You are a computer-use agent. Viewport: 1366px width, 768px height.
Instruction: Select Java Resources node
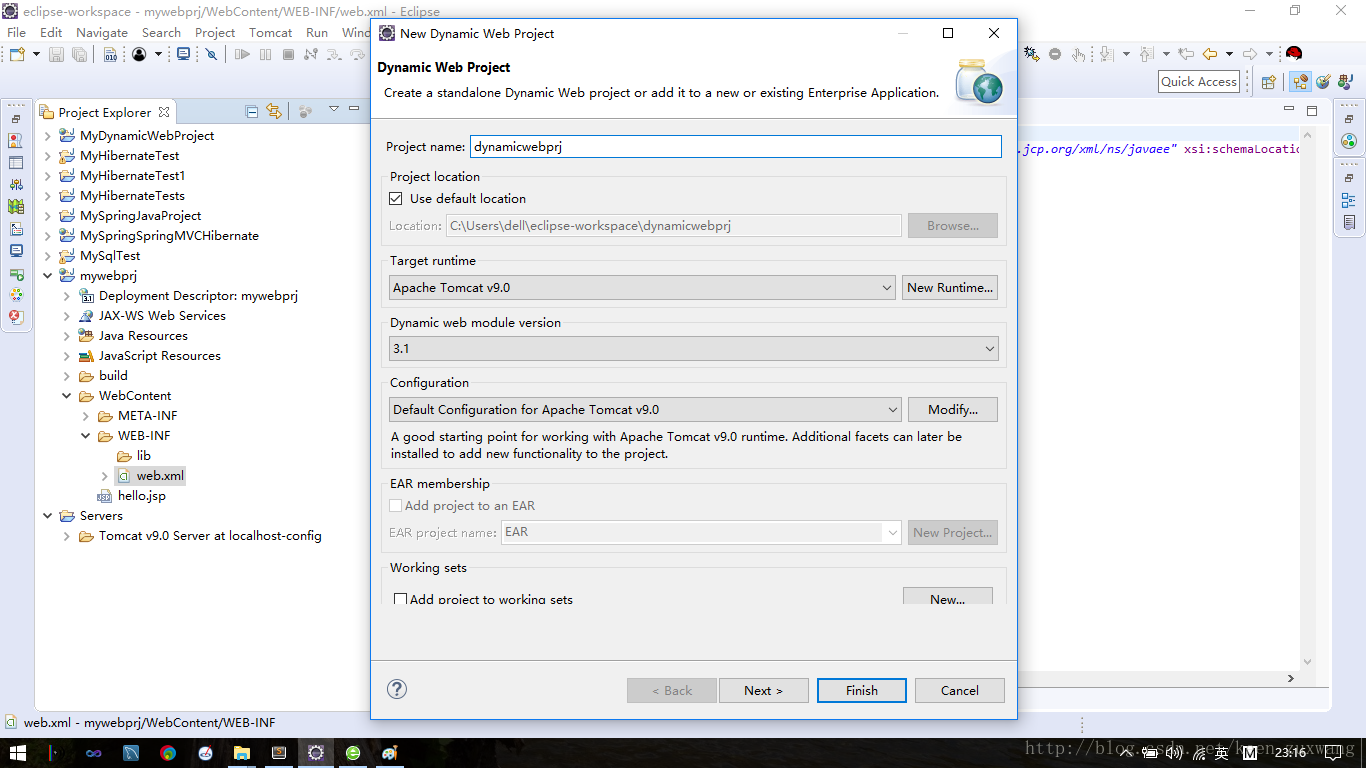point(143,335)
